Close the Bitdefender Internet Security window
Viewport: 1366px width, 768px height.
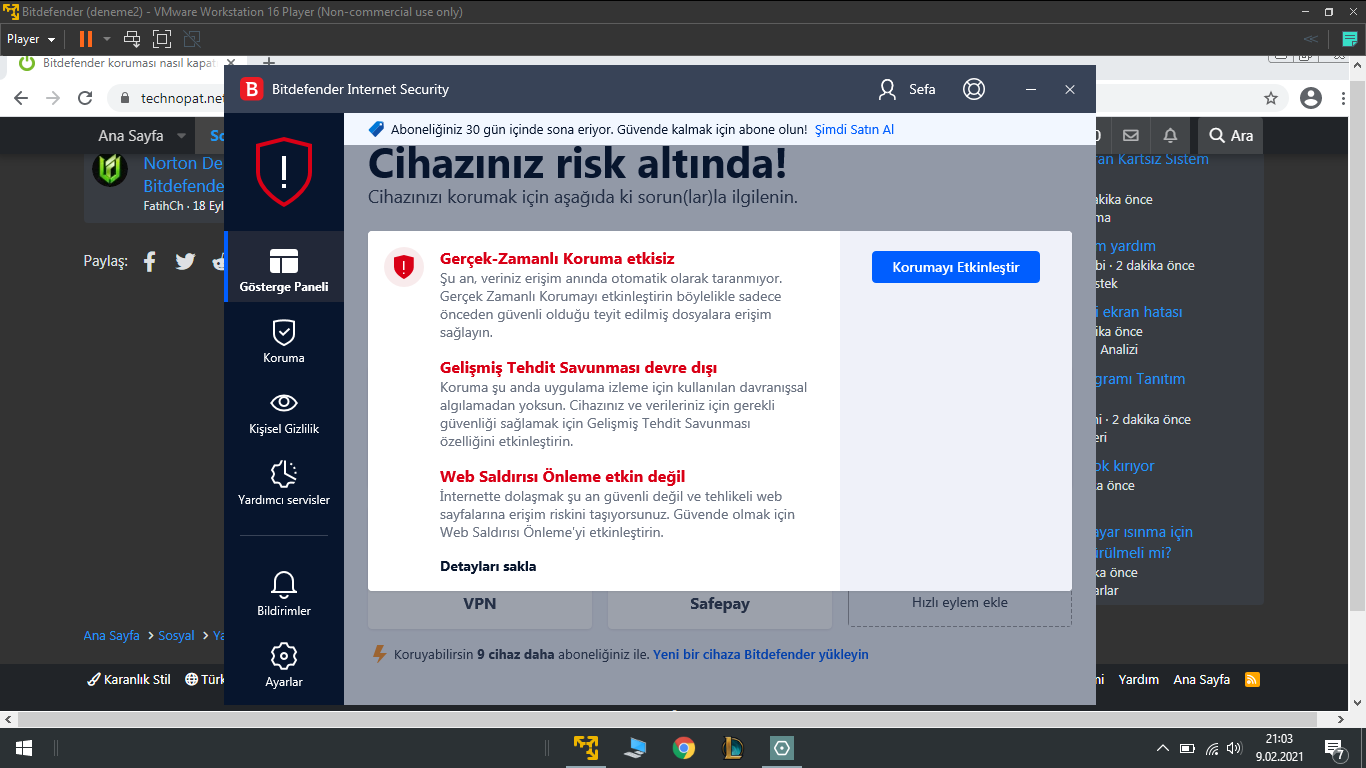pos(1070,89)
